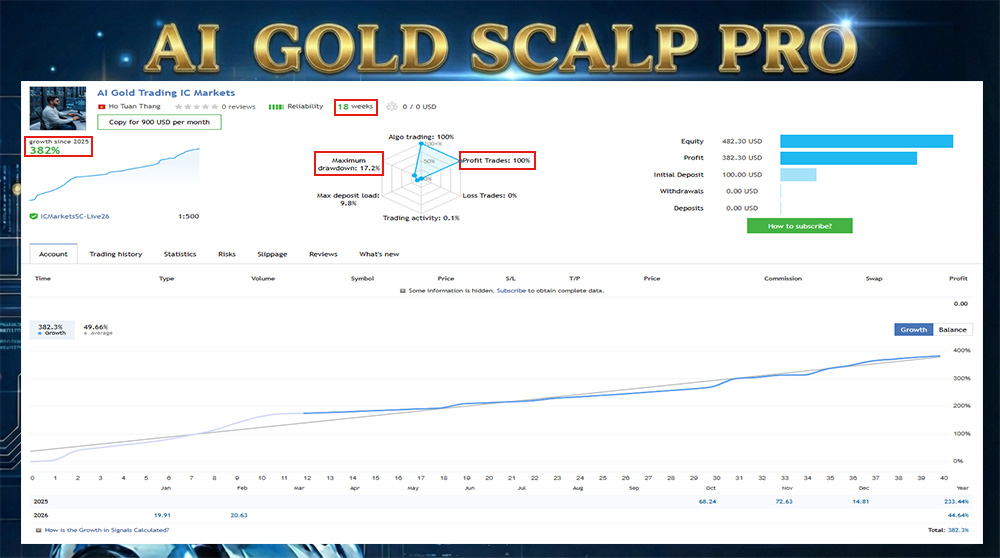Screen dimensions: 1000x558
Task: Open the Risks tab
Action: [x=227, y=254]
